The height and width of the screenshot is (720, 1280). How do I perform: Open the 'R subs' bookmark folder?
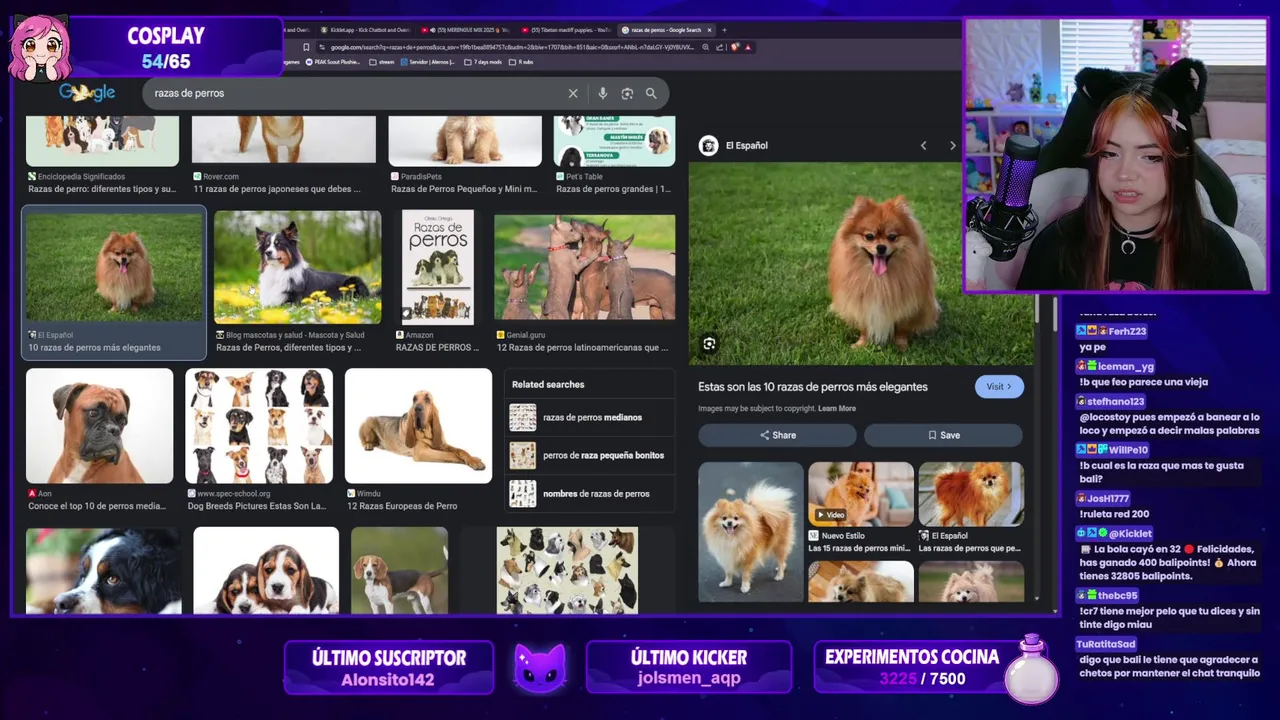point(521,62)
